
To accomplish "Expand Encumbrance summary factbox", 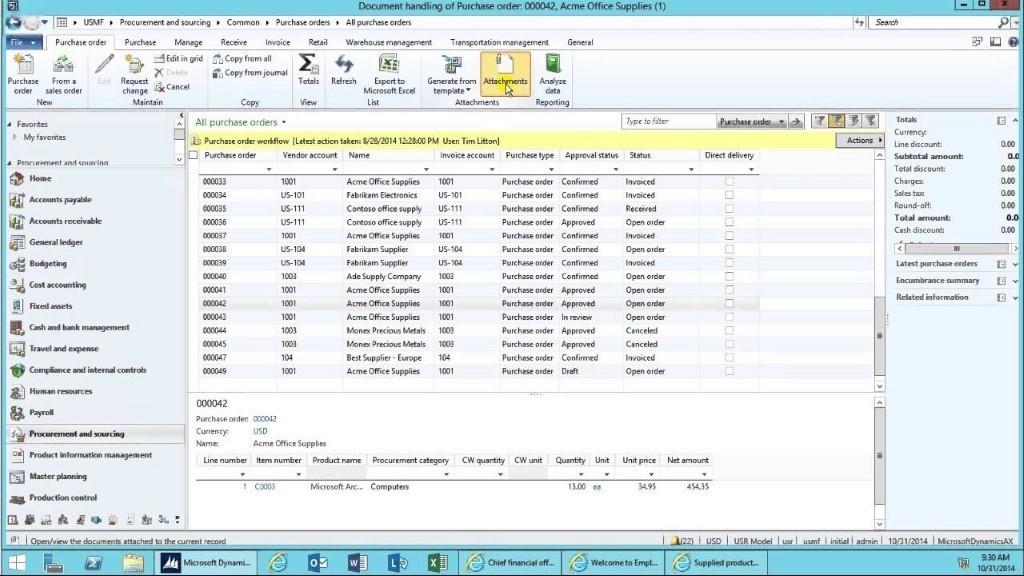I will (1015, 281).
